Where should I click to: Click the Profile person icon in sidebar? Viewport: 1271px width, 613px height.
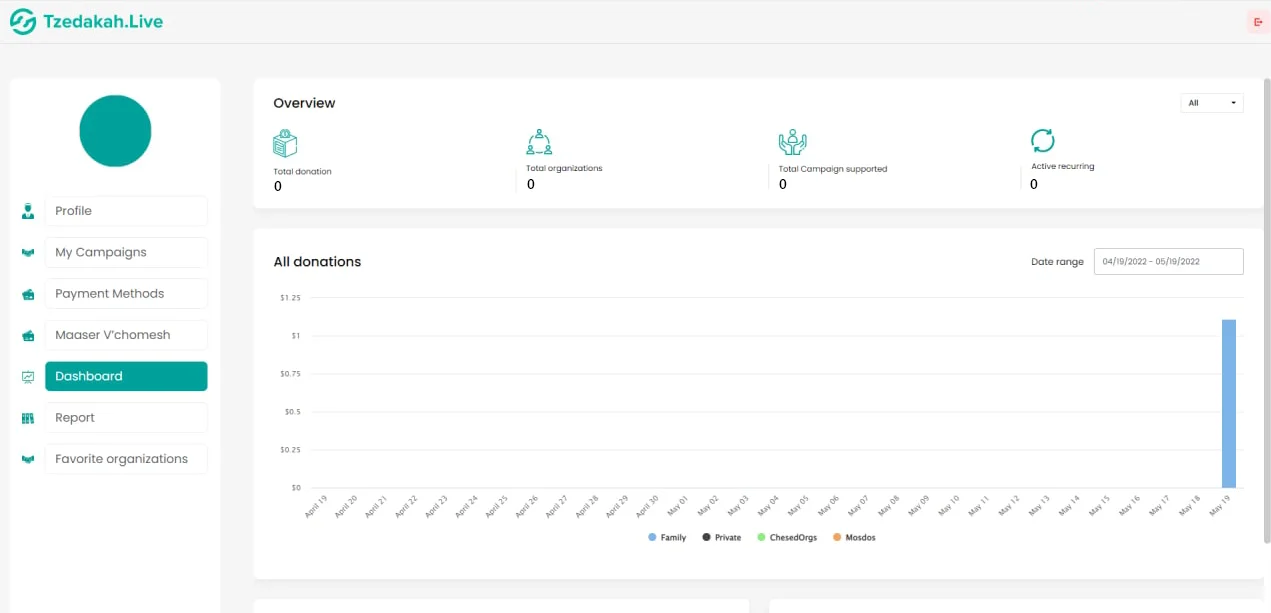28,211
